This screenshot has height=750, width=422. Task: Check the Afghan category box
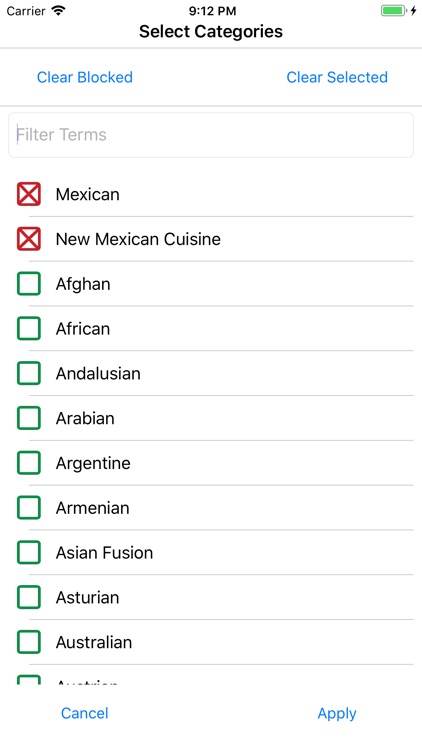click(x=29, y=284)
